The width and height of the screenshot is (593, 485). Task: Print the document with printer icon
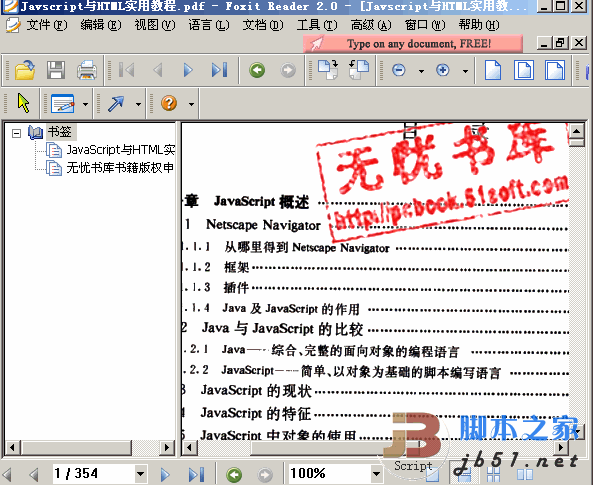click(x=87, y=70)
